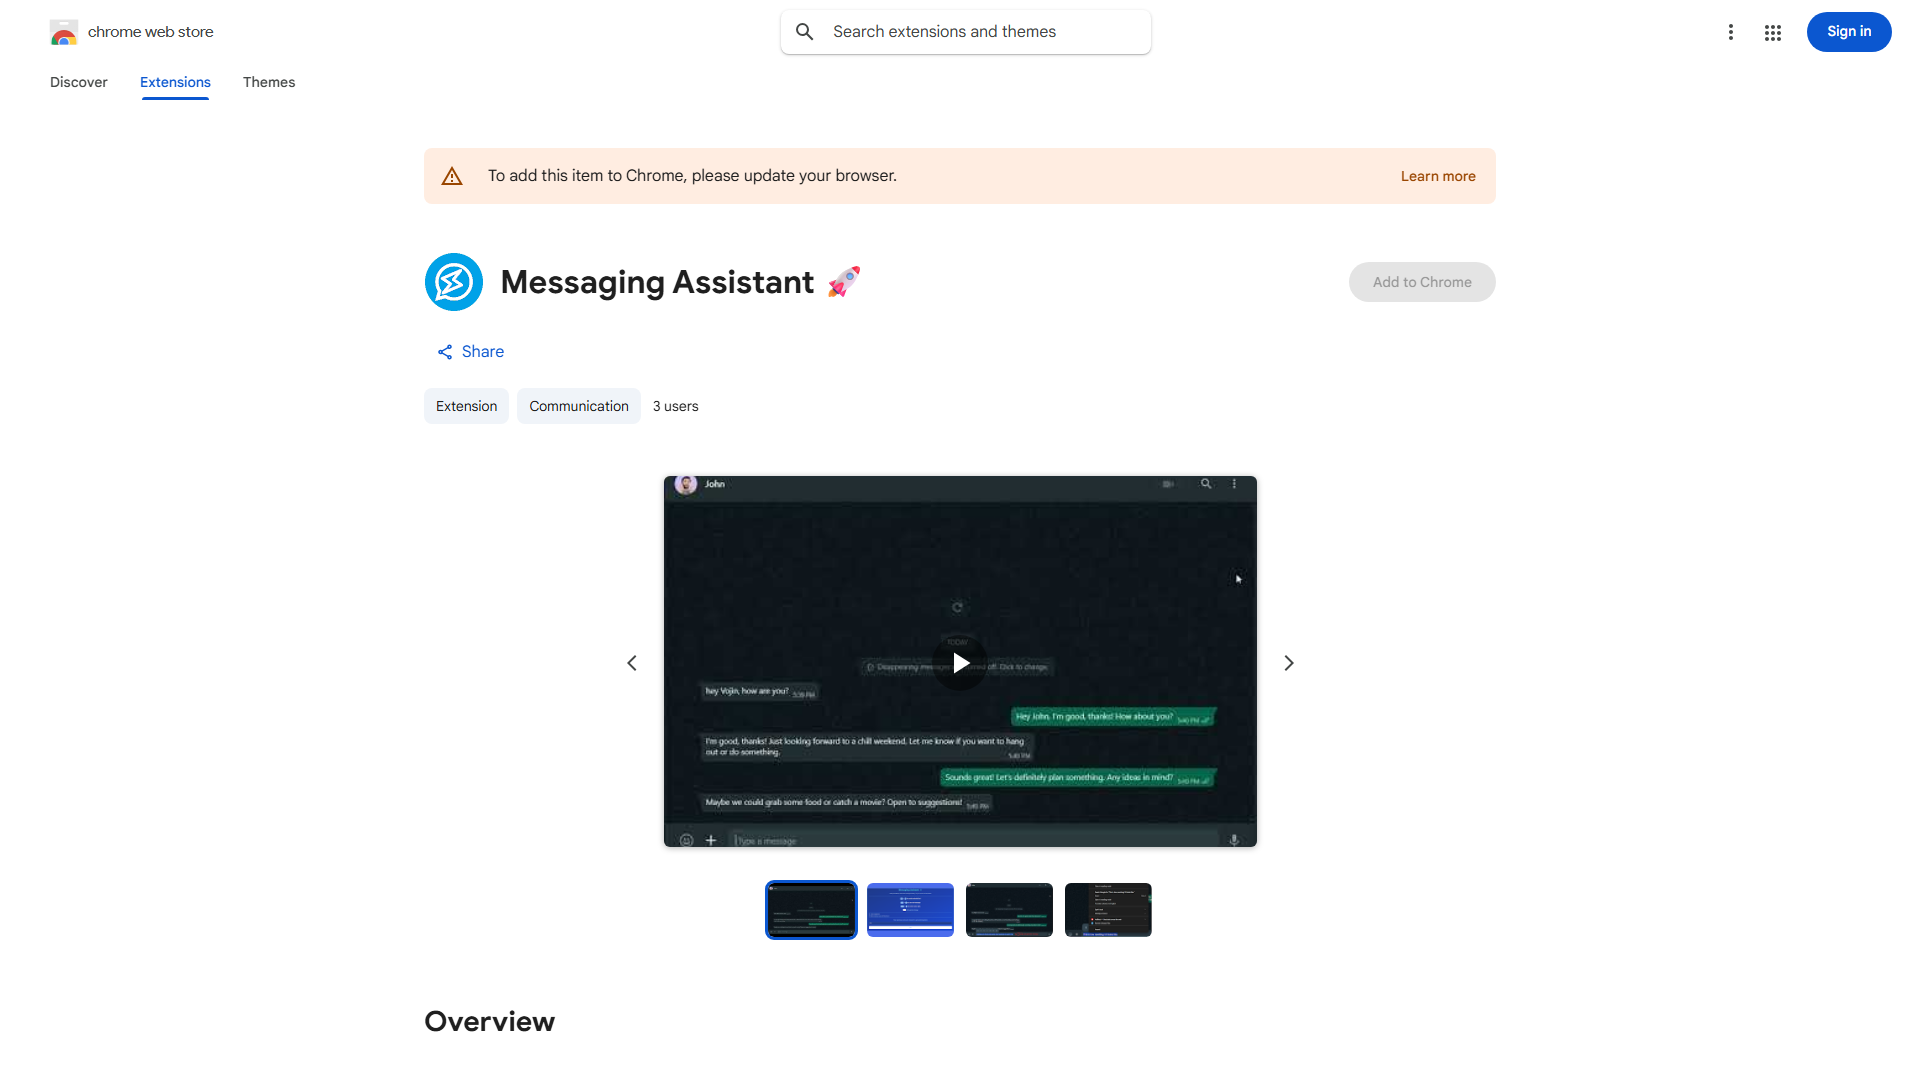
Task: Open the Discover section
Action: tap(78, 82)
